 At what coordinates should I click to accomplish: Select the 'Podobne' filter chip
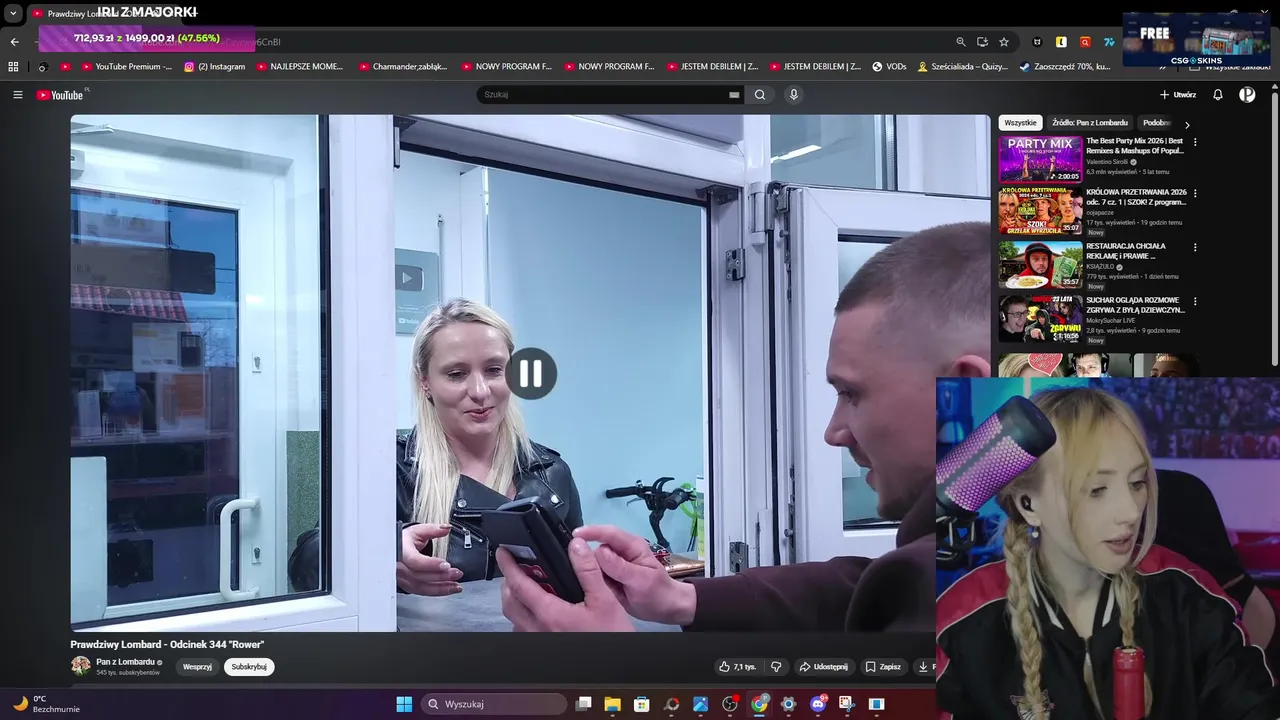[1157, 123]
